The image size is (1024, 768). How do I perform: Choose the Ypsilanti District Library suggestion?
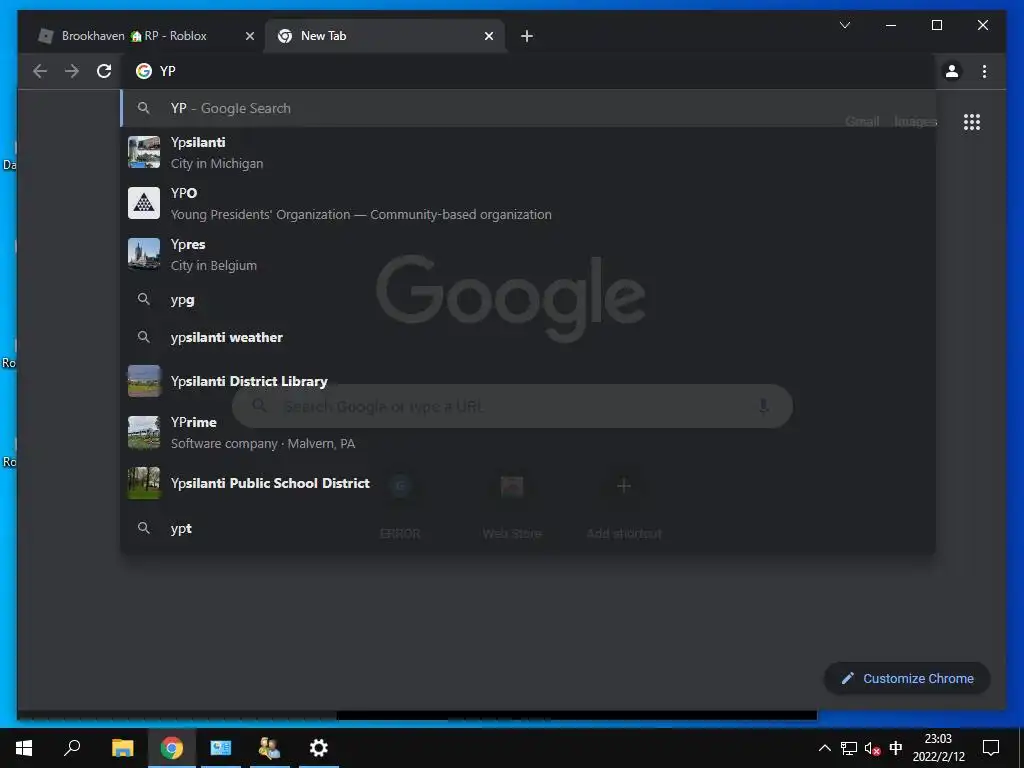point(528,381)
